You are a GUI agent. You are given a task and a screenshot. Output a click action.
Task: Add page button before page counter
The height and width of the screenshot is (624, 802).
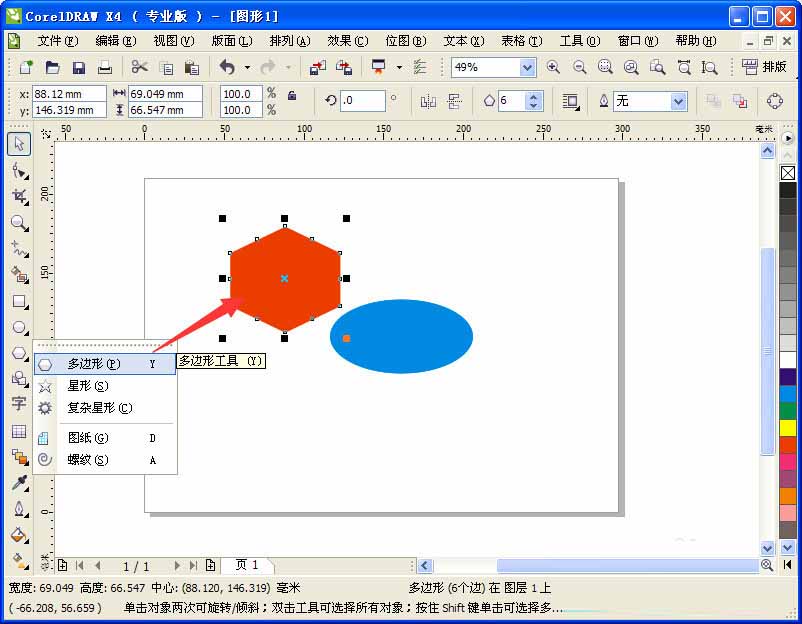point(62,565)
